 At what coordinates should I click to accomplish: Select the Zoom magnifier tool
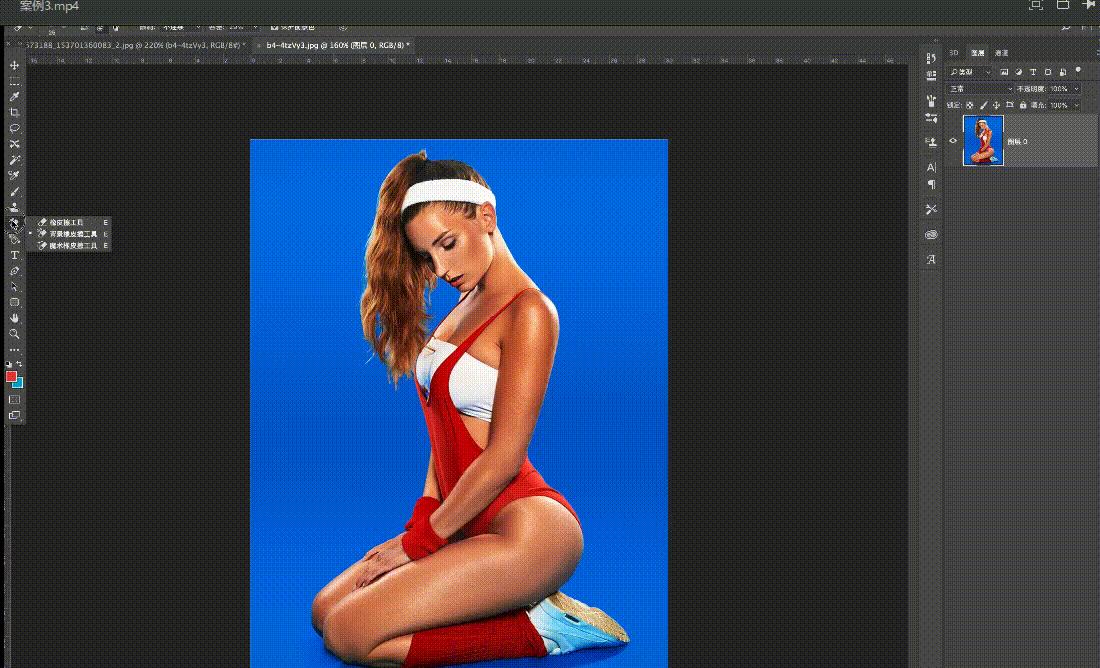[x=14, y=334]
